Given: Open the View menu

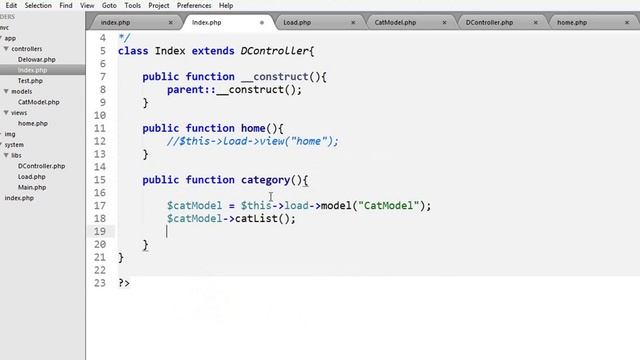Looking at the screenshot, I should [87, 6].
